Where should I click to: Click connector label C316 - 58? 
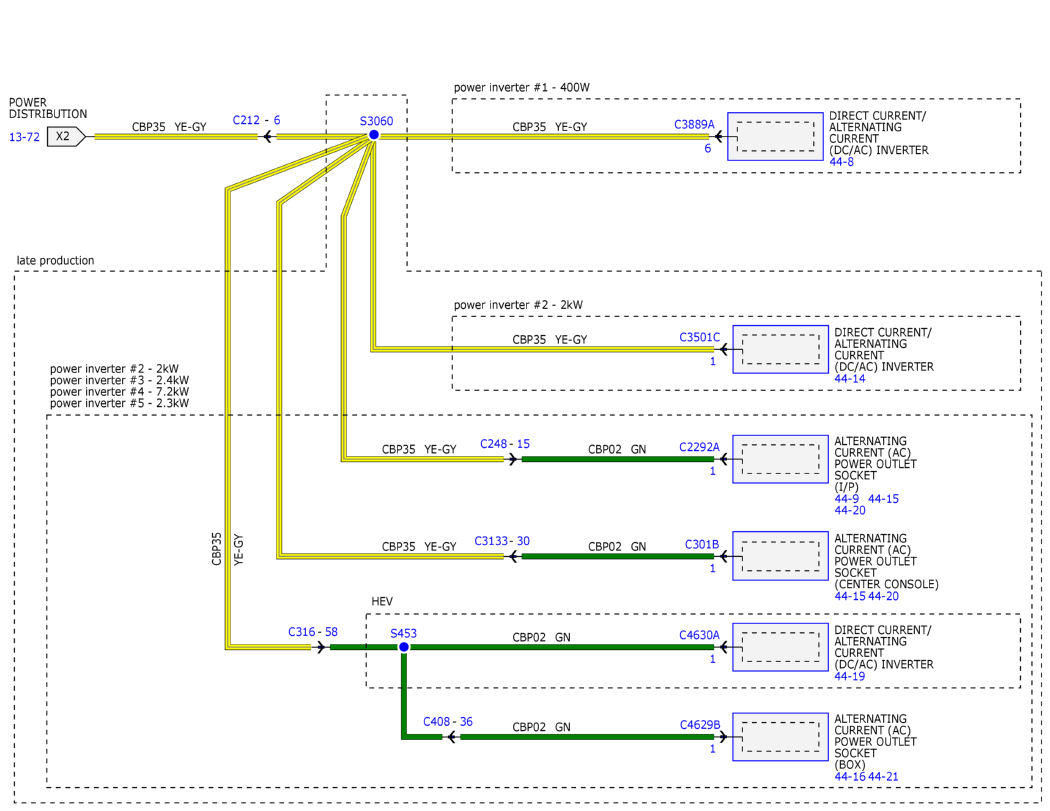point(313,632)
